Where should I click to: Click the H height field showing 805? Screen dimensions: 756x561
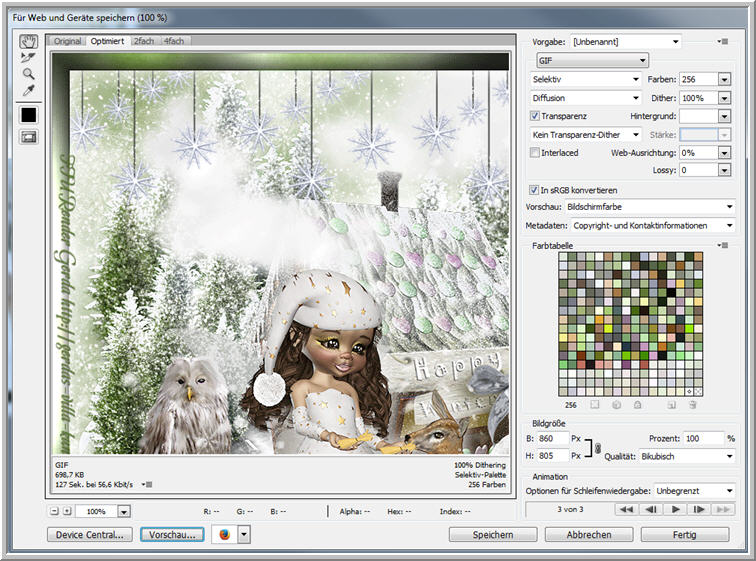tap(553, 456)
